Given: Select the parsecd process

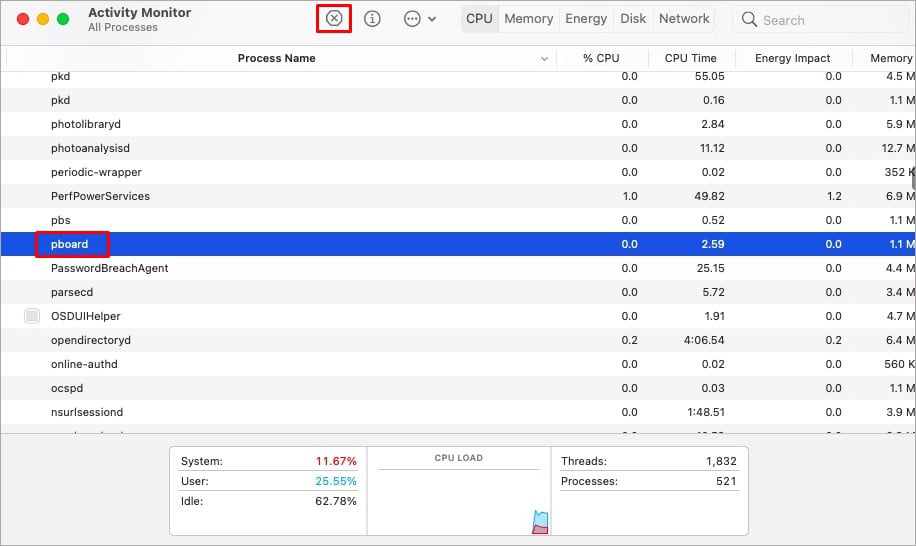Looking at the screenshot, I should point(72,292).
